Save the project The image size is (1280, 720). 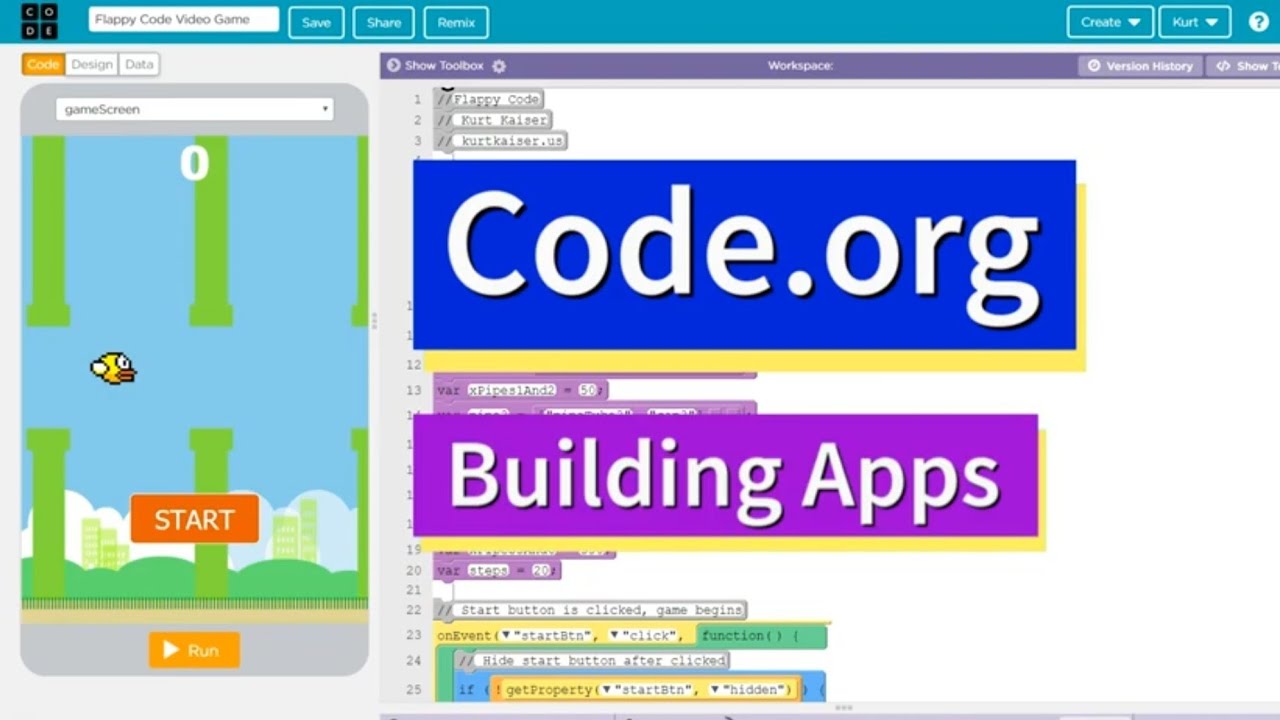coord(316,22)
